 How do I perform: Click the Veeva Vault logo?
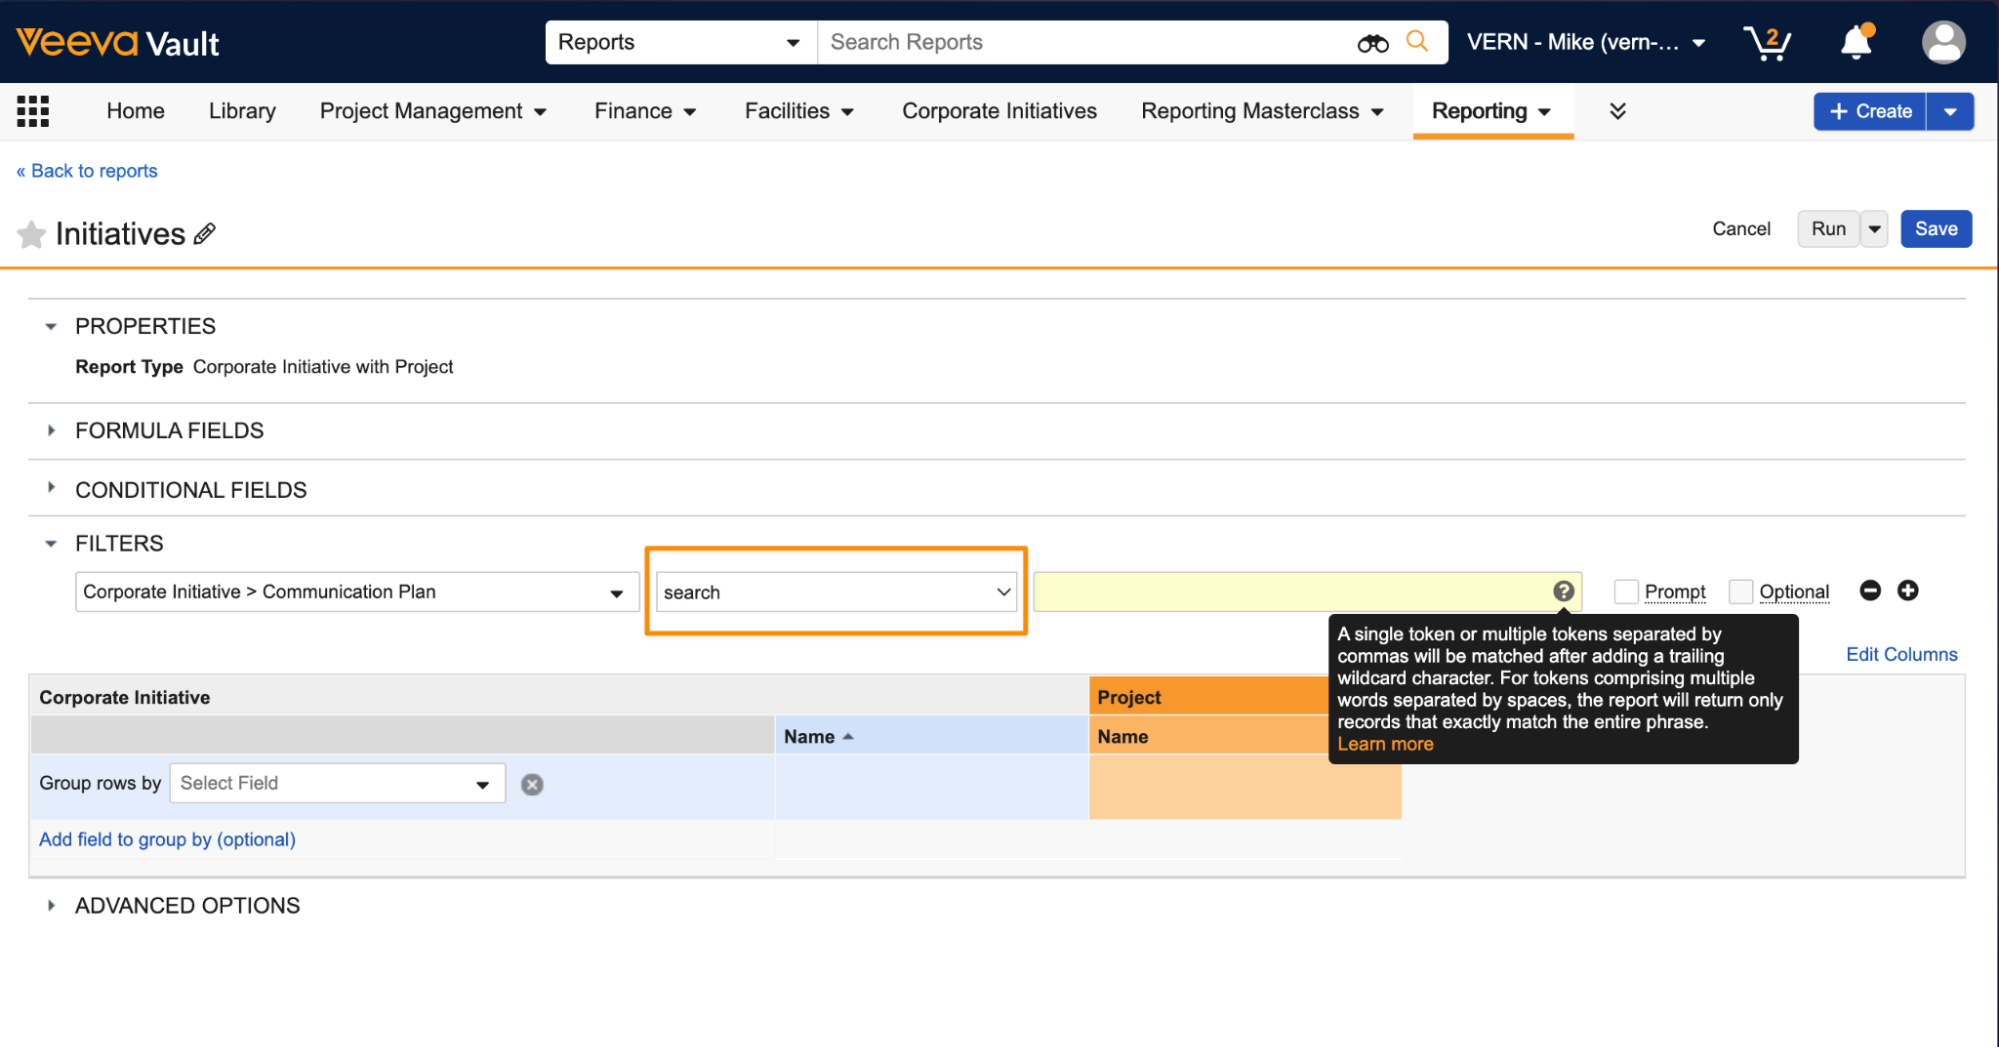pyautogui.click(x=118, y=42)
